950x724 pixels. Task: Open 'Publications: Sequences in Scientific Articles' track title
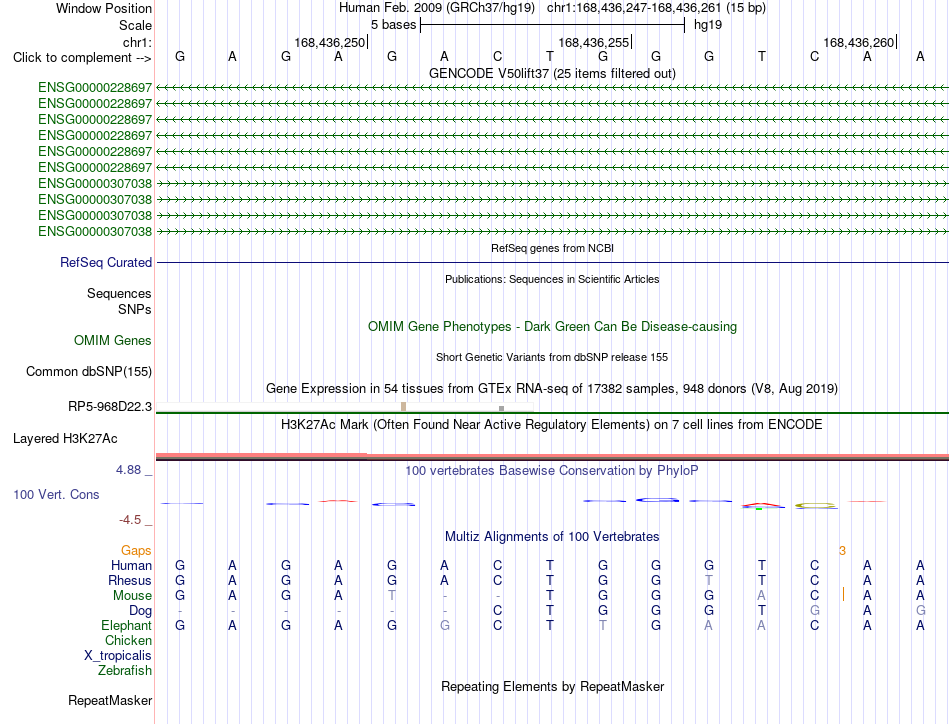point(552,279)
